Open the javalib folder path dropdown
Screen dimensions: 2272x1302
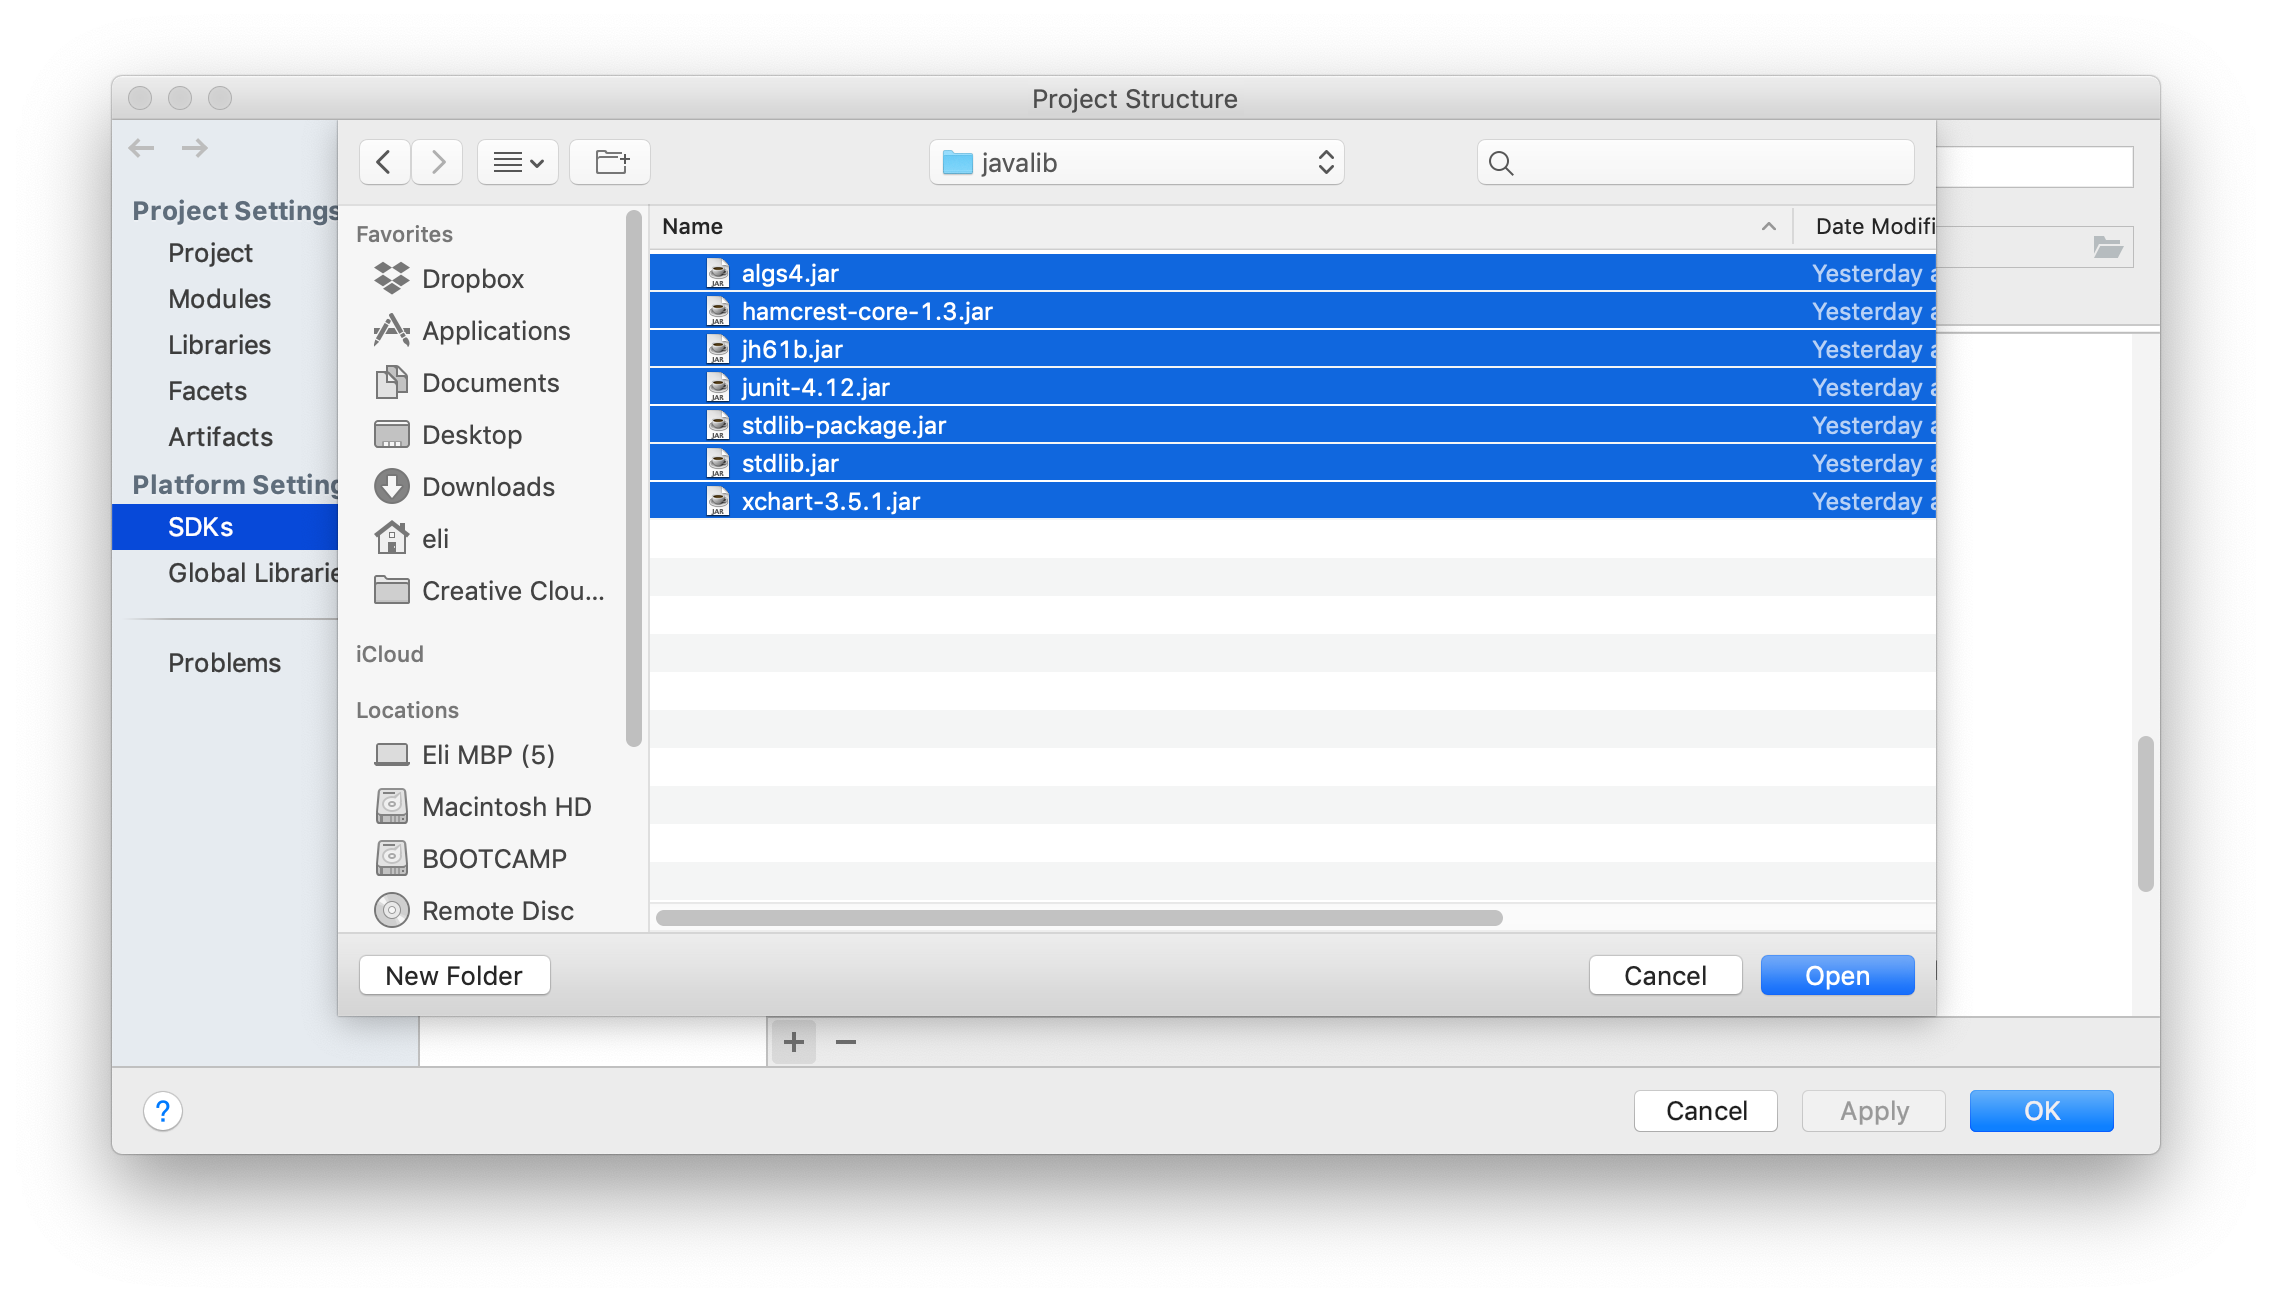[1137, 162]
